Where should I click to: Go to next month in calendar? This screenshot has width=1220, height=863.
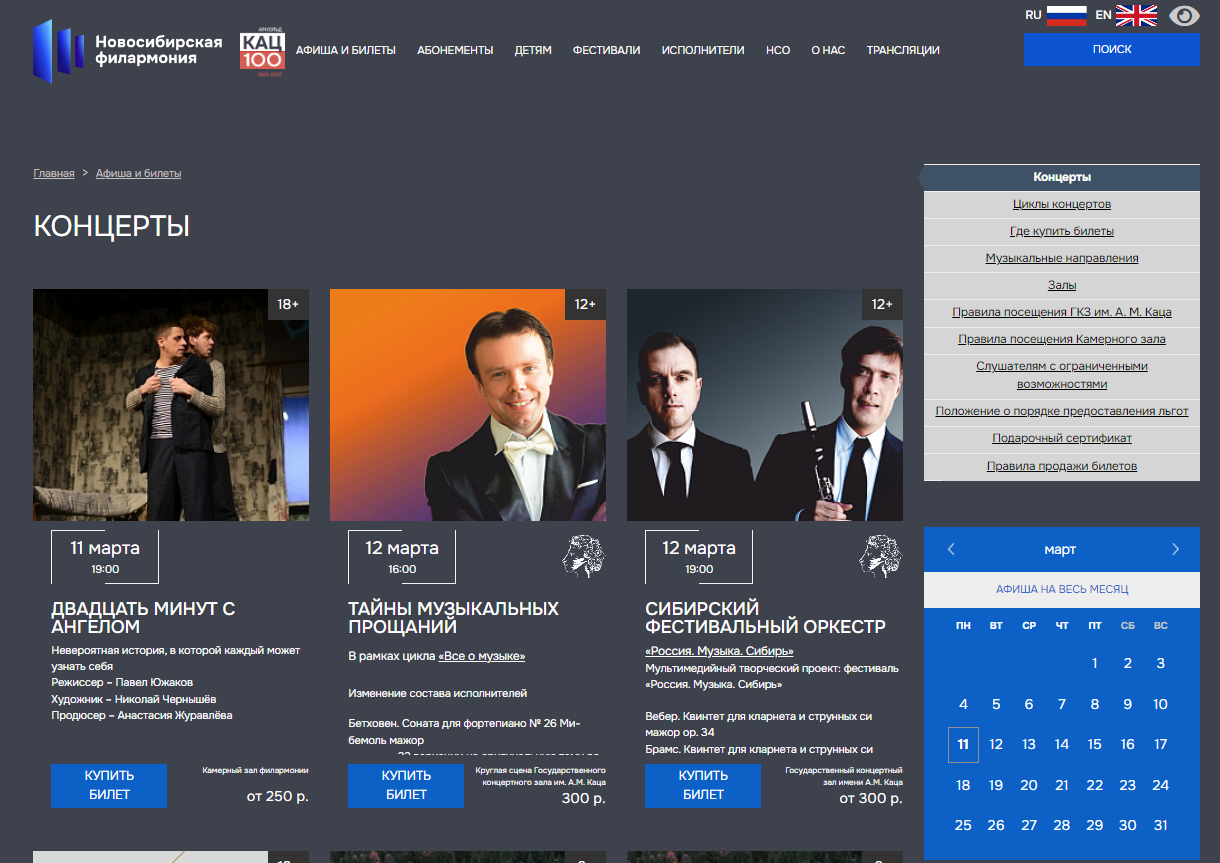(x=1175, y=549)
